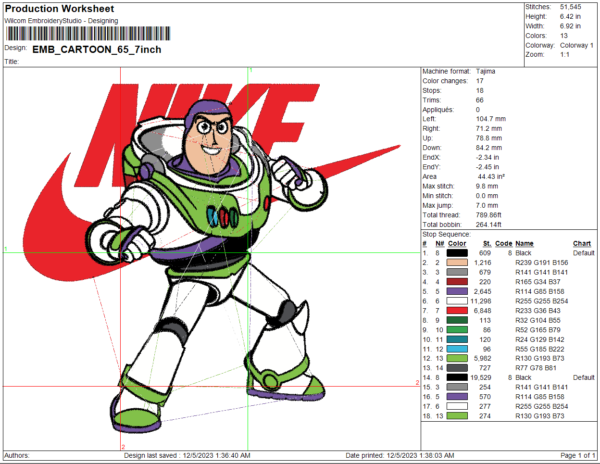Select the Machine format value Tajima
600x464 pixels.
[486, 71]
